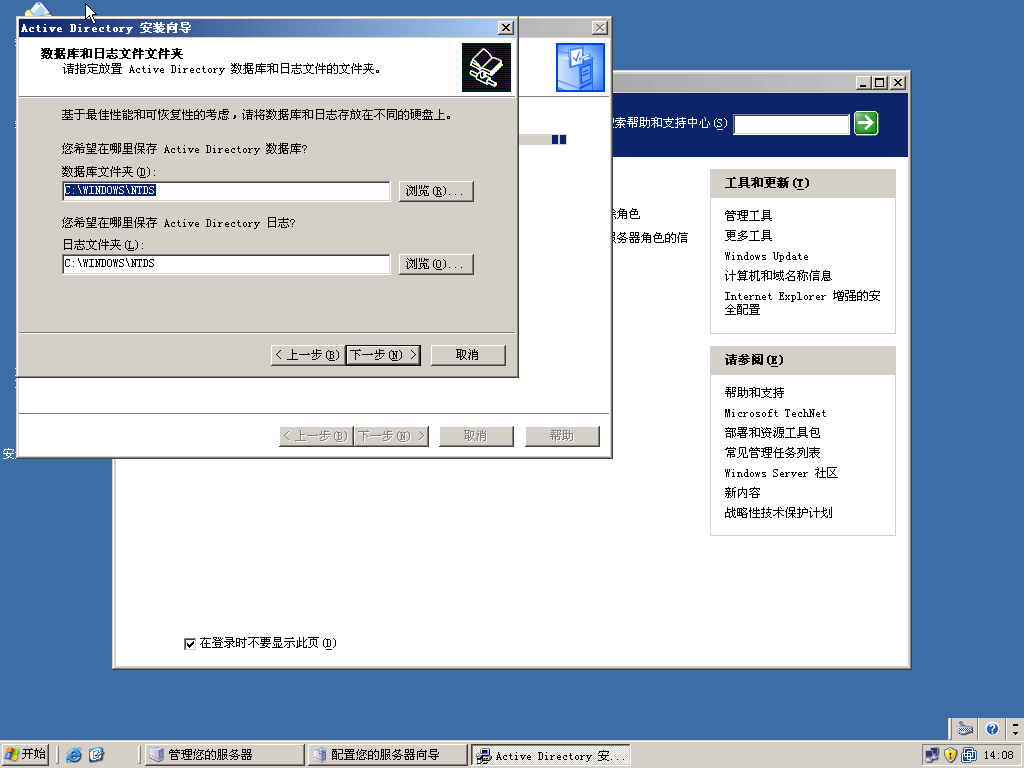Uncheck the don't show page at logon checkbox
The height and width of the screenshot is (768, 1024).
coord(190,644)
